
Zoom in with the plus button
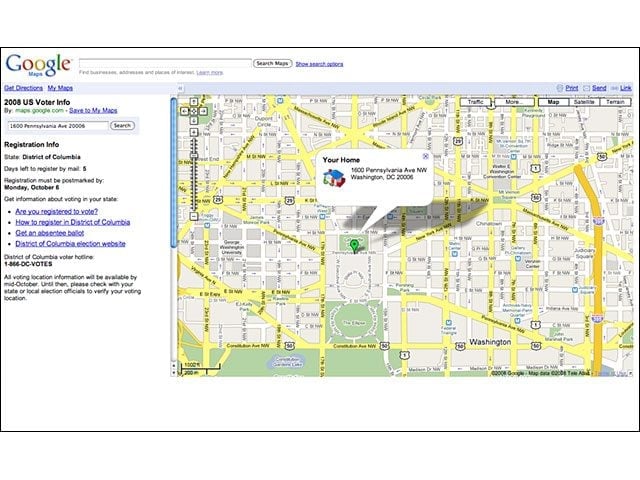pyautogui.click(x=194, y=132)
